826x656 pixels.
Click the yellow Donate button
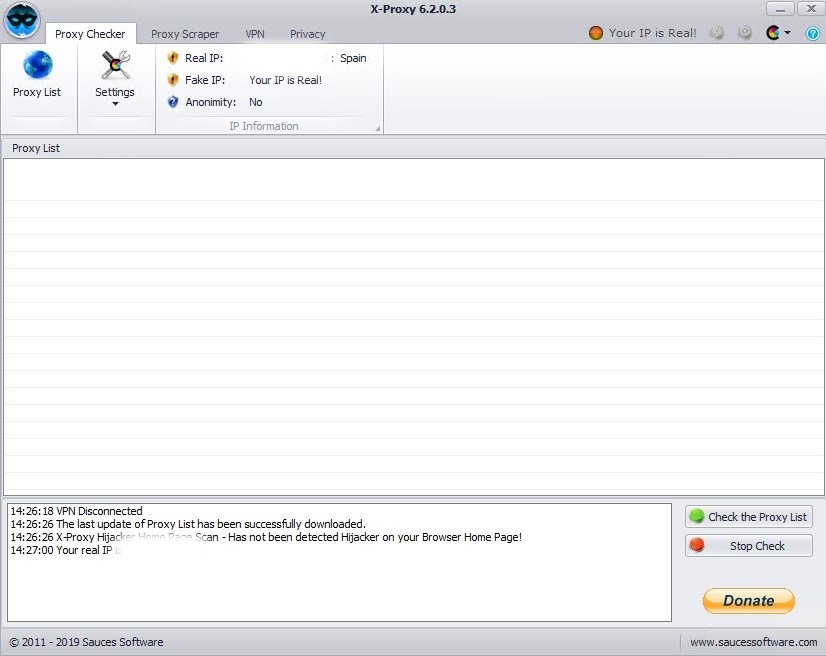tap(749, 601)
